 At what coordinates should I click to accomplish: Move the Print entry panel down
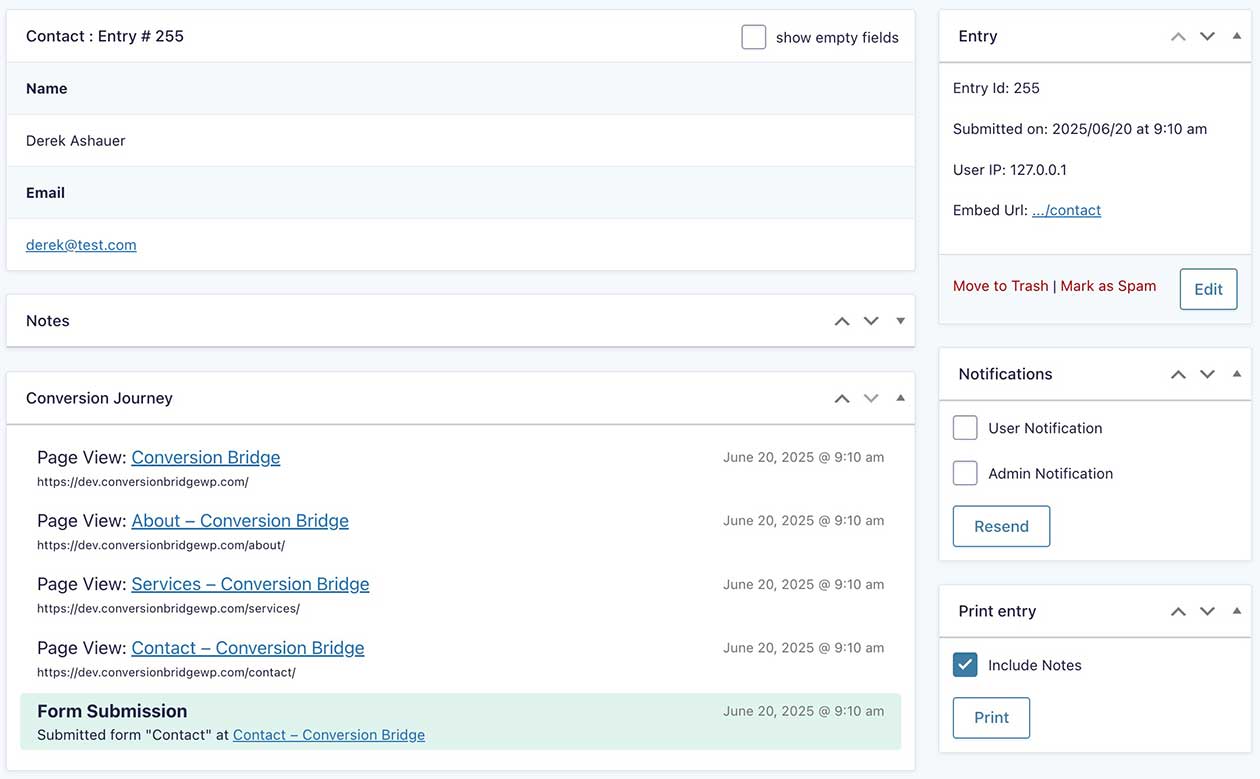point(1207,611)
